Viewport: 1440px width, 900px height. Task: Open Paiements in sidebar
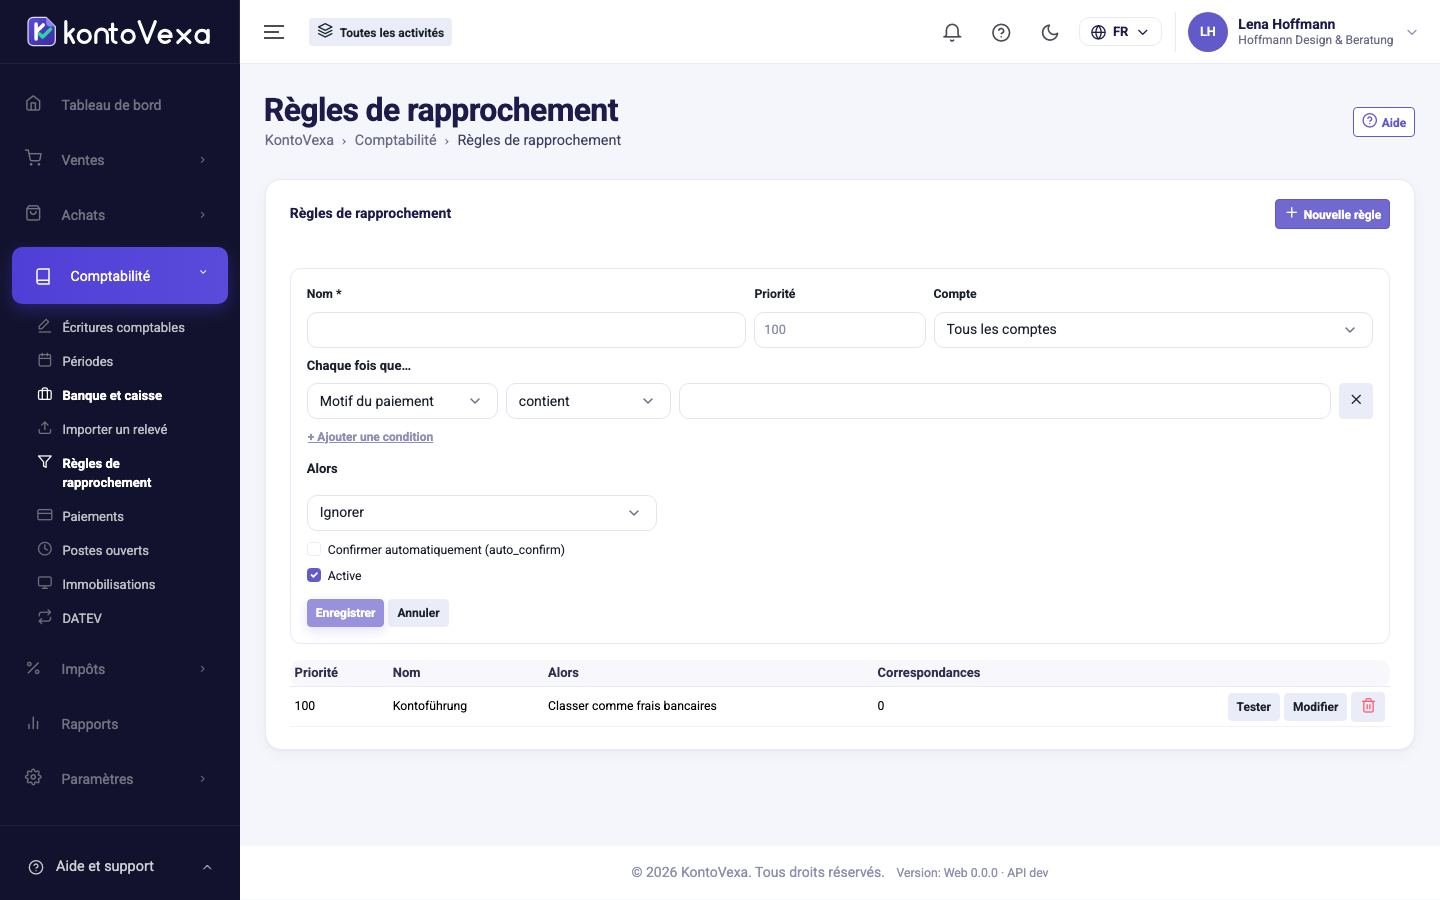click(93, 516)
